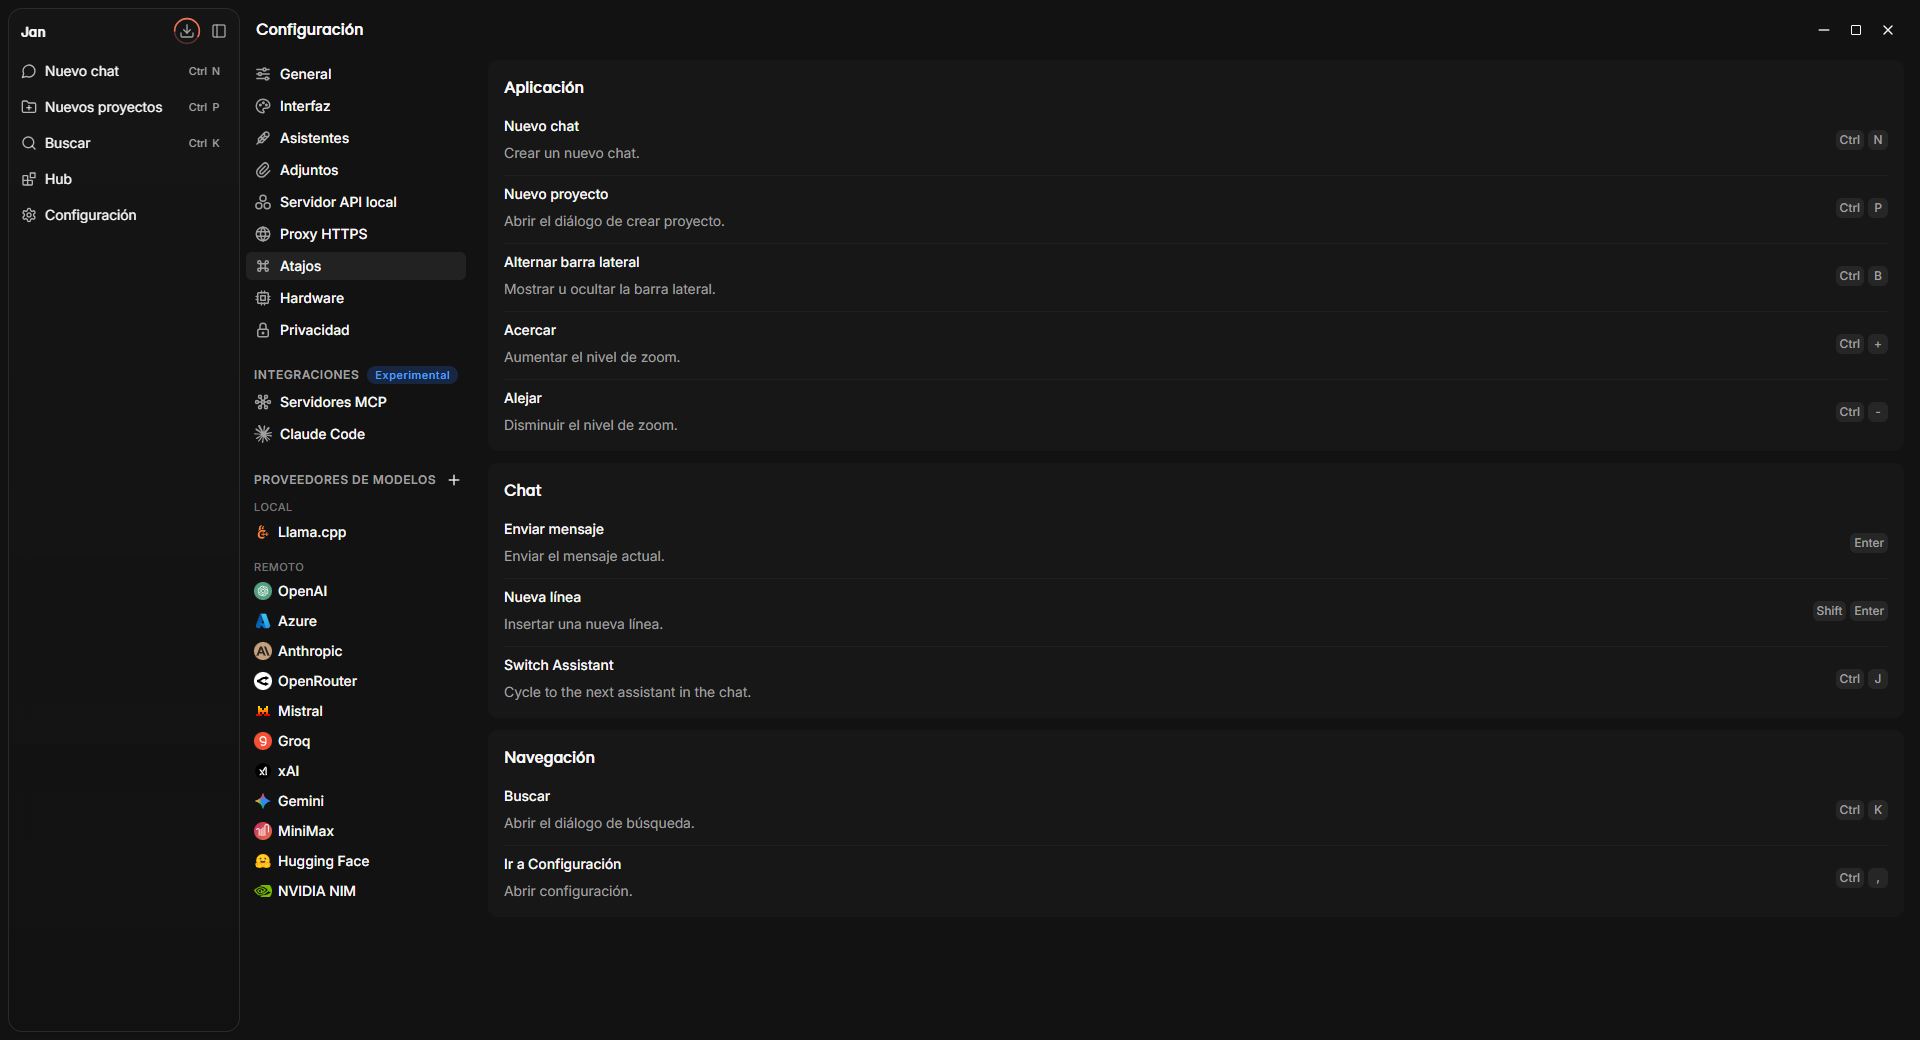
Task: Click the P key badge for Nuevo proyecto
Action: 1878,208
